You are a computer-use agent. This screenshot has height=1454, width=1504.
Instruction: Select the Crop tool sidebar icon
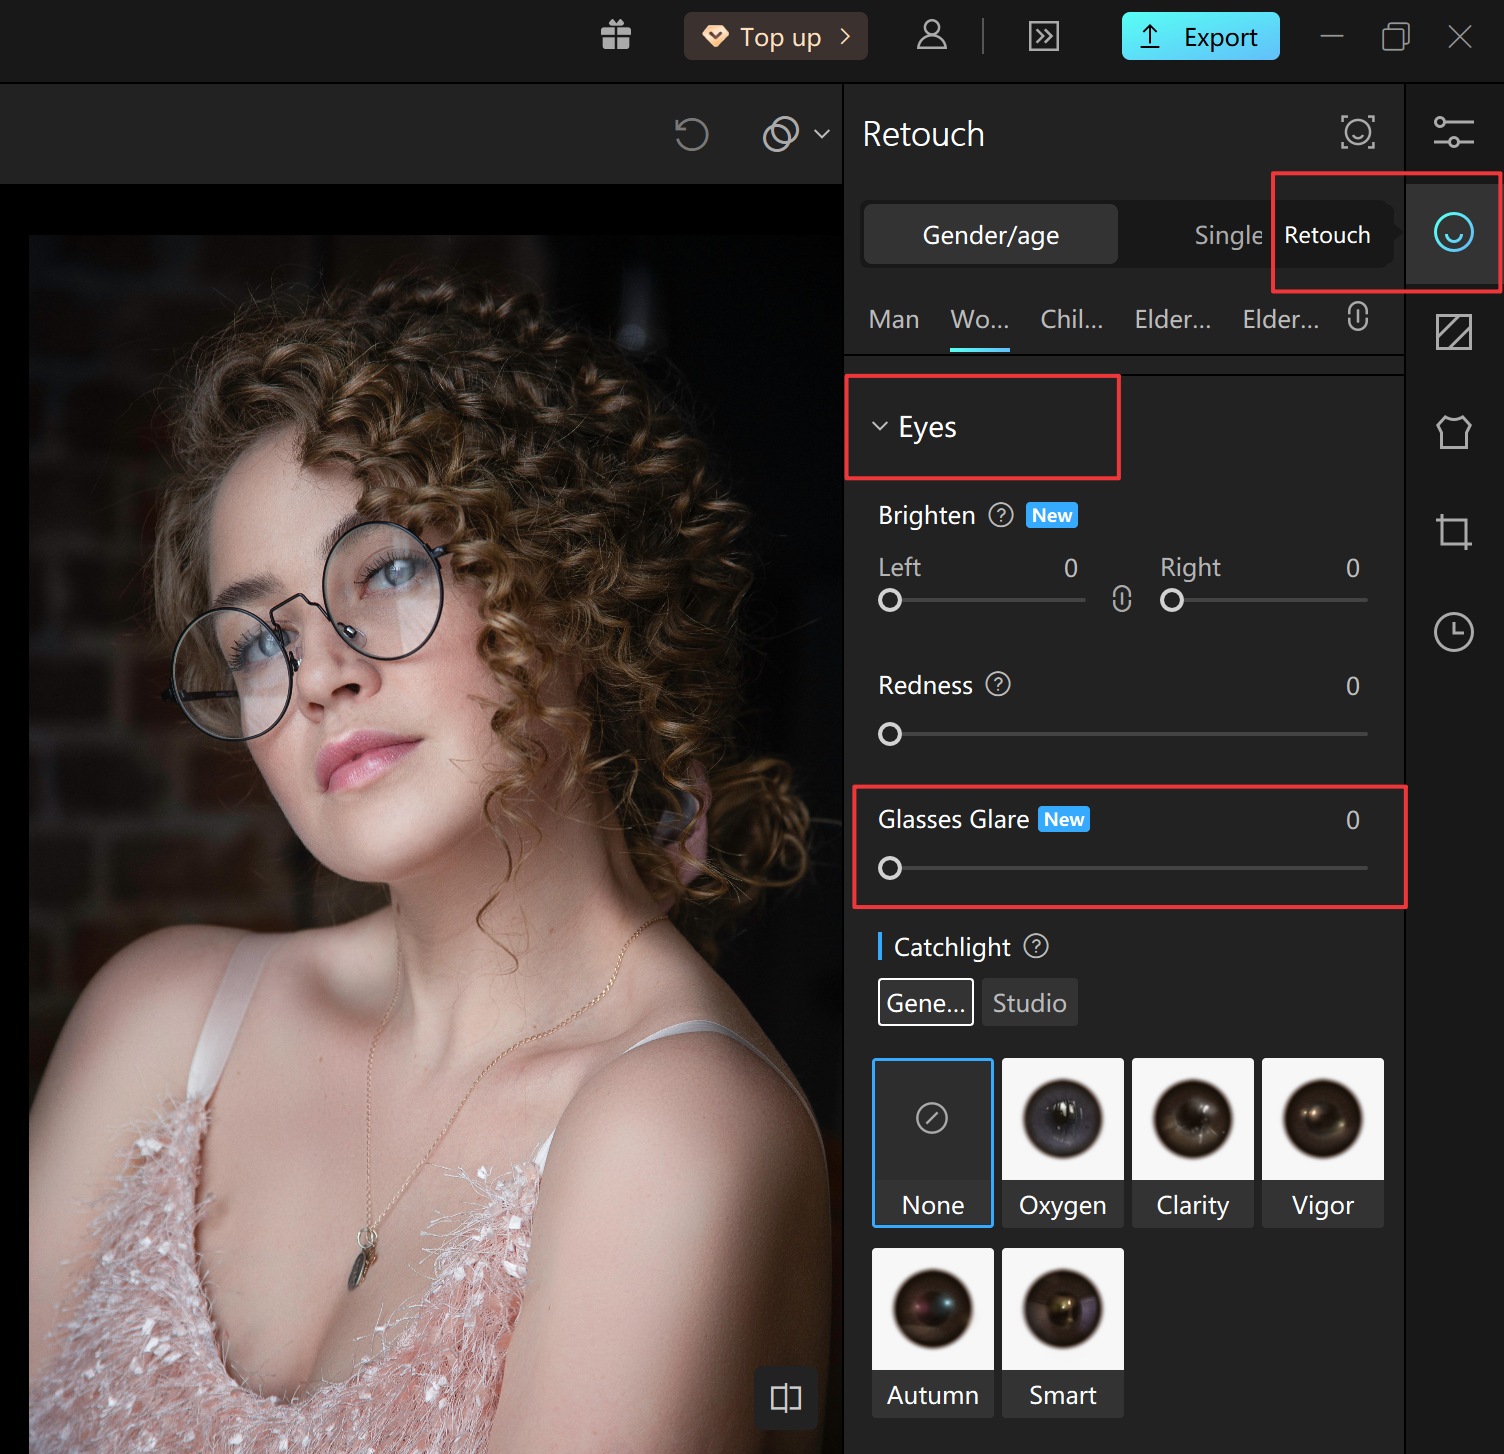click(x=1453, y=532)
